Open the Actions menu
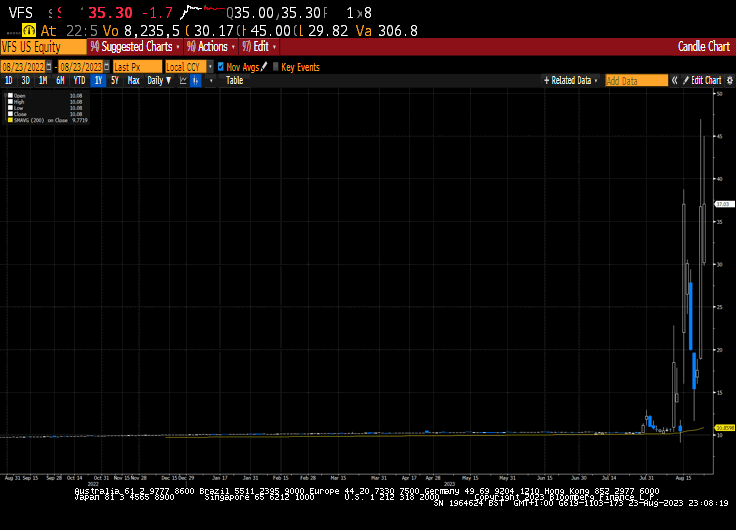The height and width of the screenshot is (530, 736). [211, 46]
